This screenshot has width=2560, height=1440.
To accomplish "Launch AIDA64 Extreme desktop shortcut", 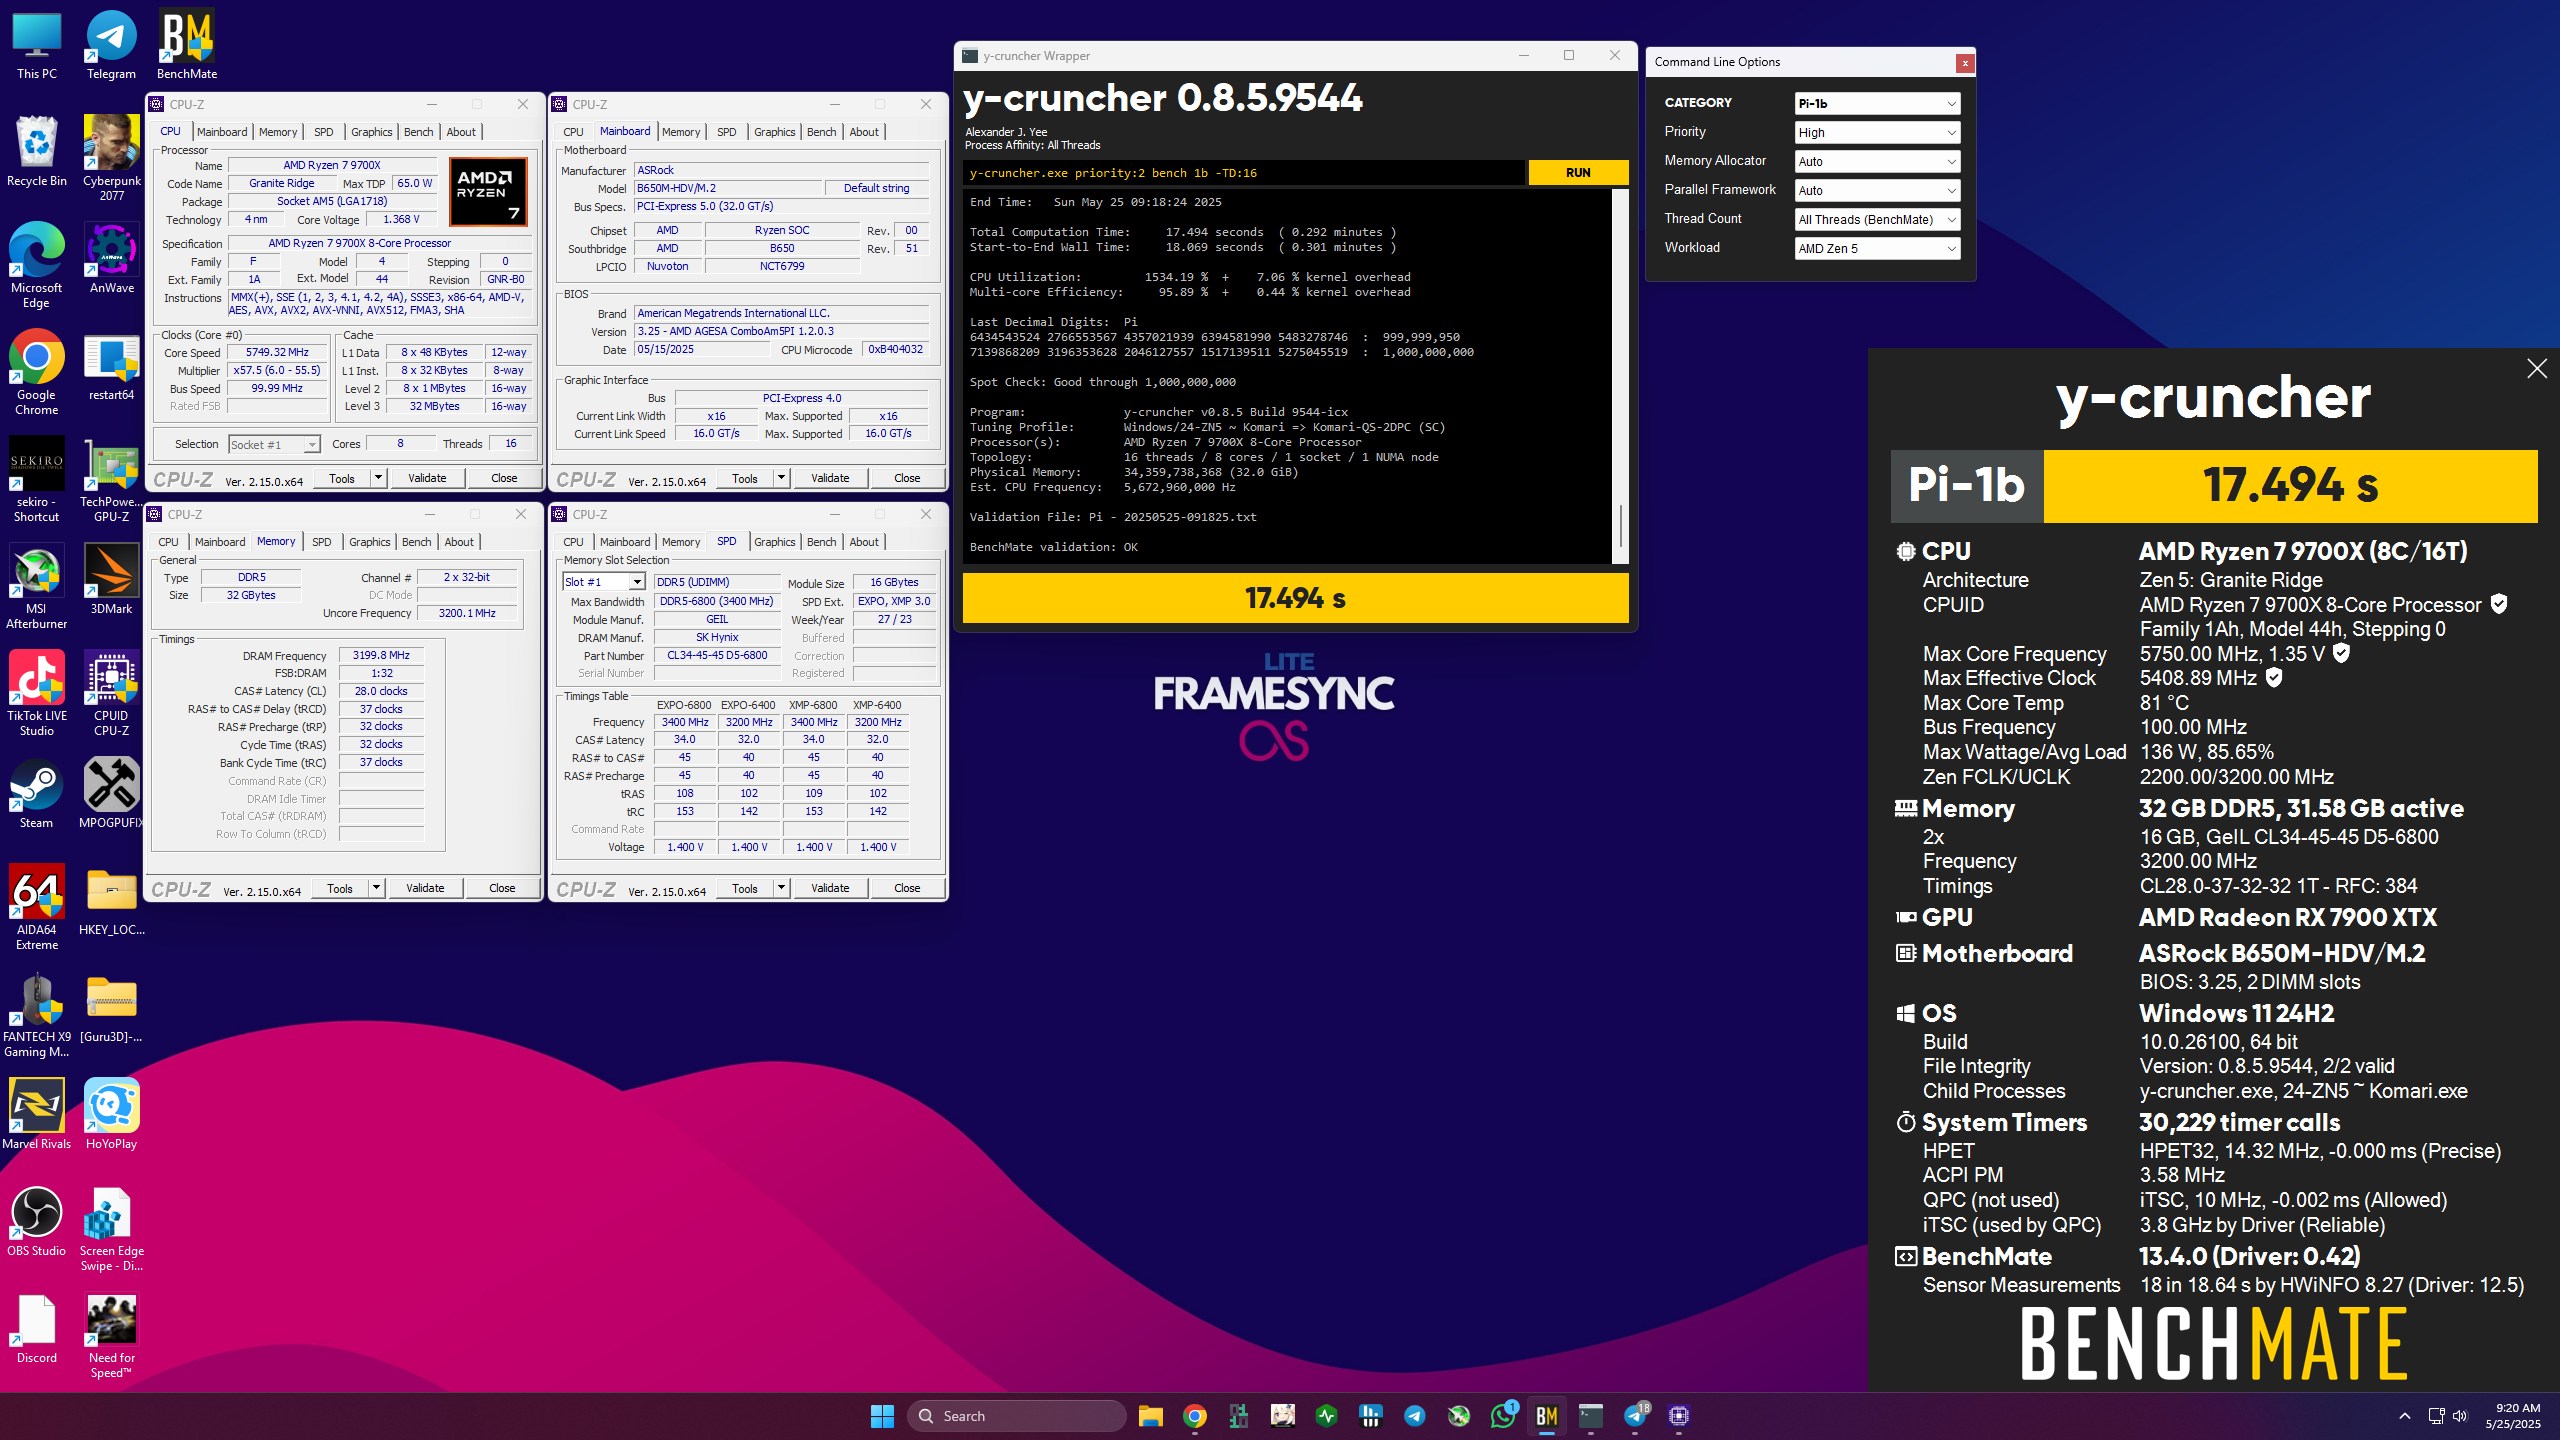I will pyautogui.click(x=37, y=908).
